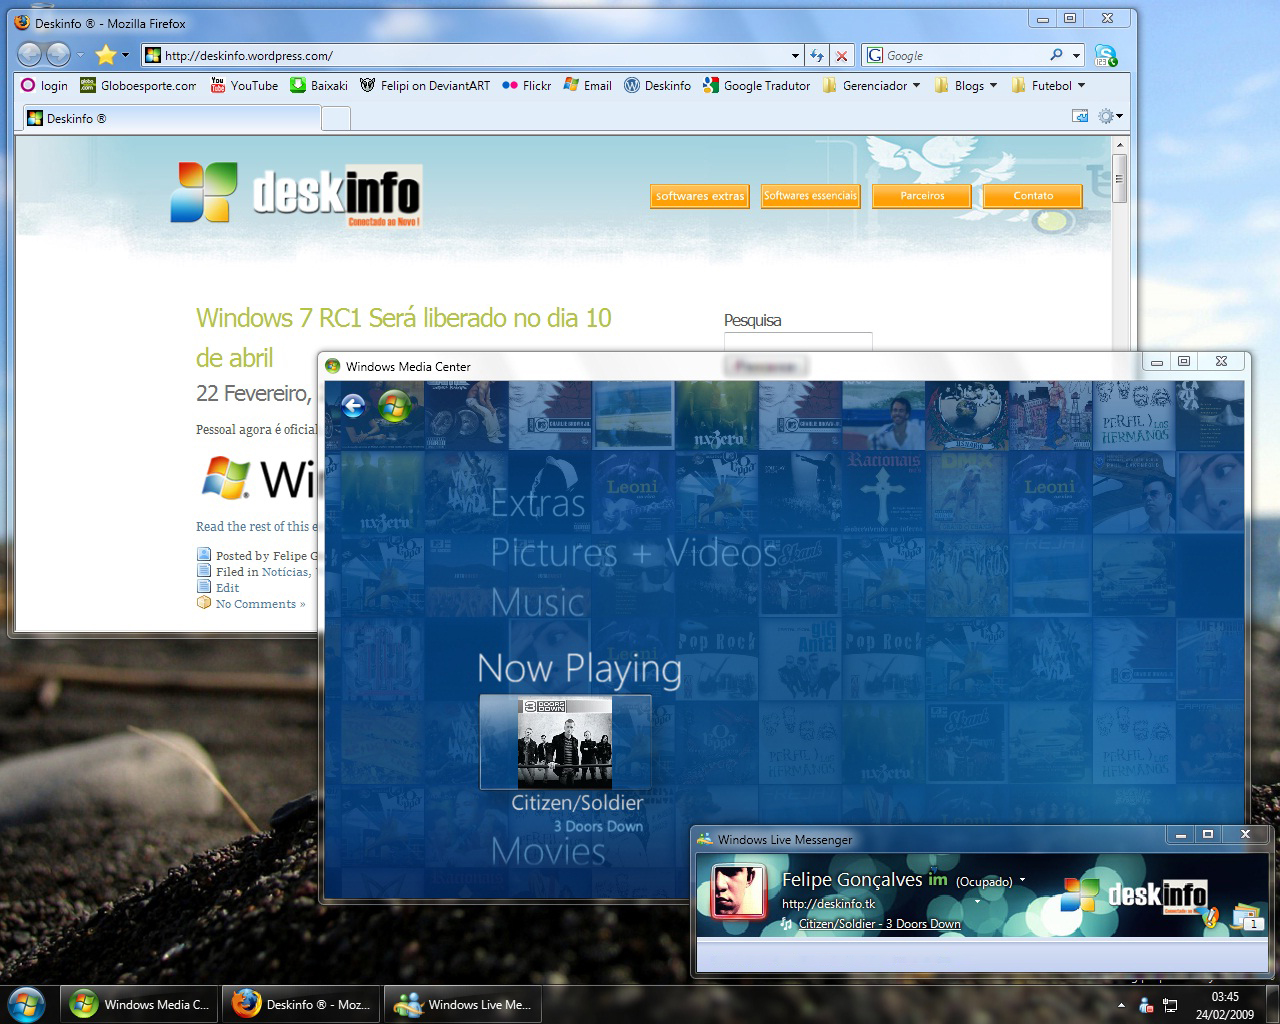Open 'Contato' site menu
1280x1024 pixels.
[1033, 196]
